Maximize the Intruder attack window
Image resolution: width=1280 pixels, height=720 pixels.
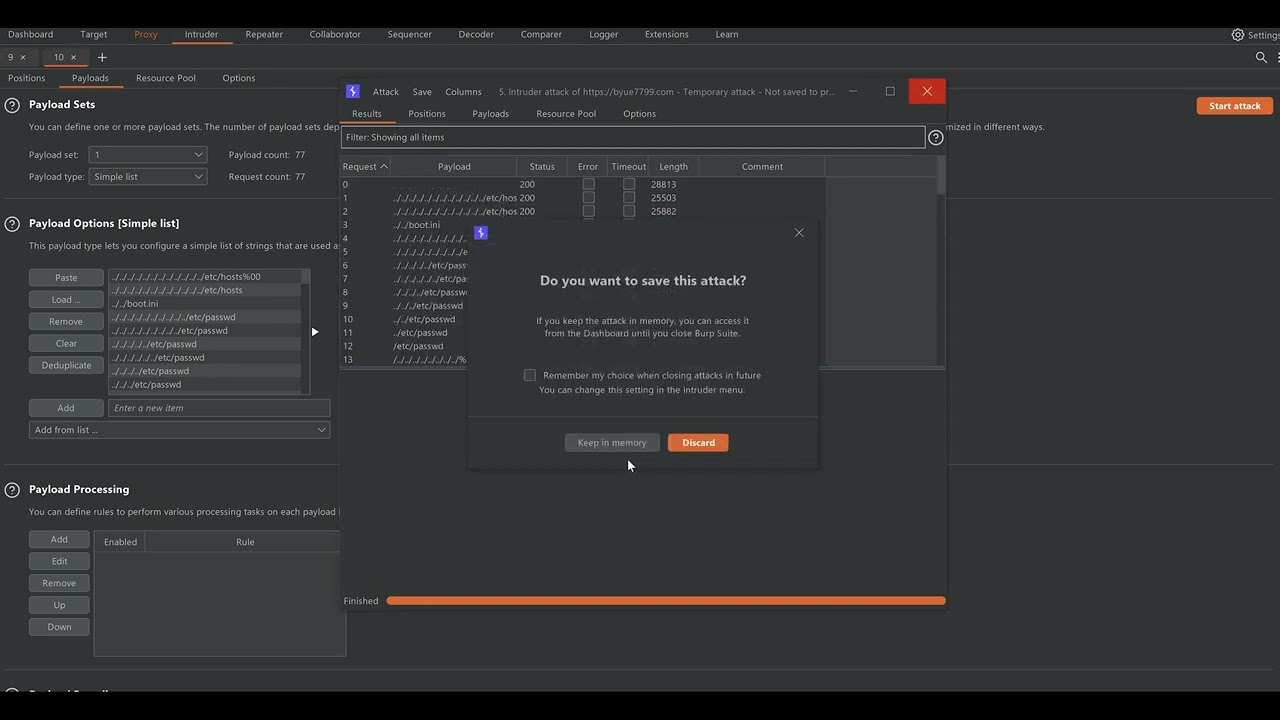coord(890,91)
